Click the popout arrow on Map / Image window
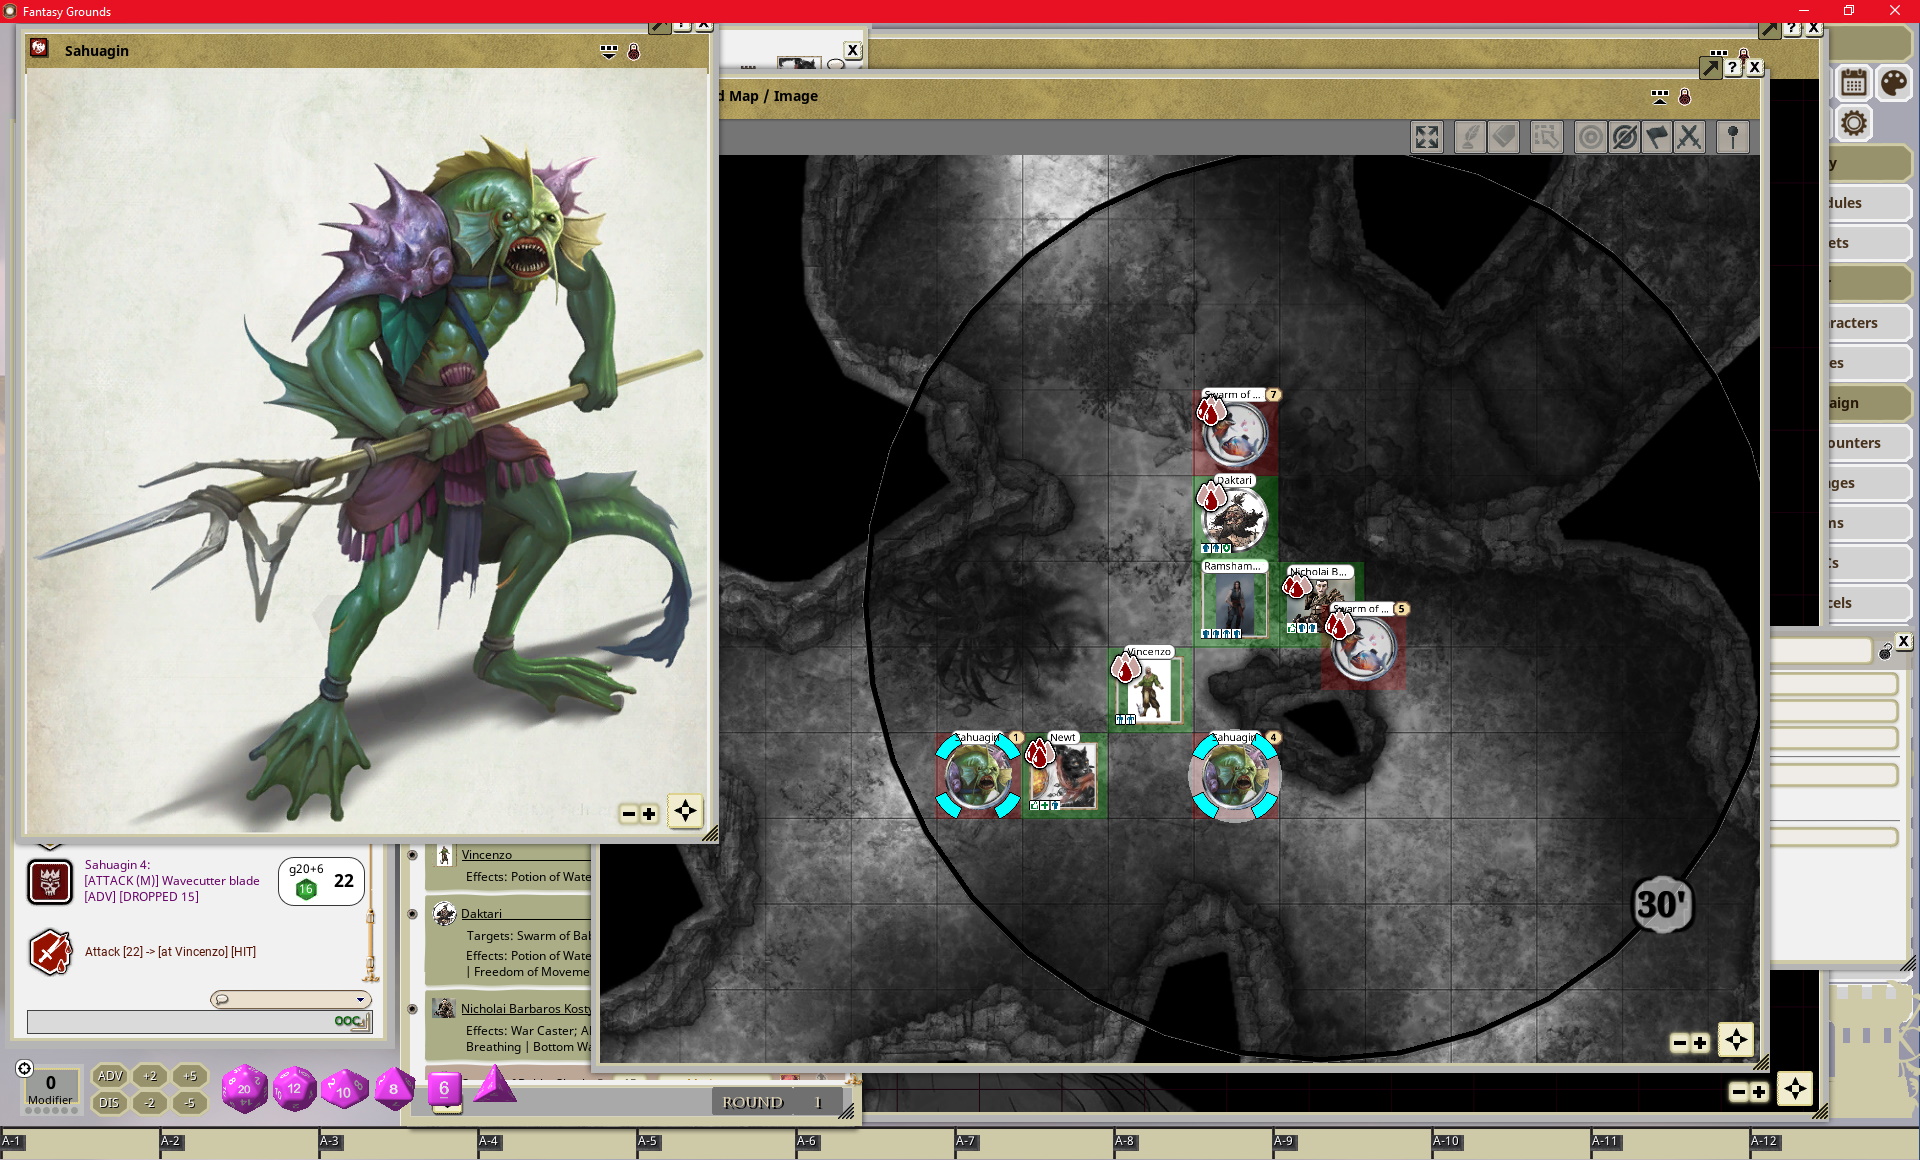Image resolution: width=1920 pixels, height=1160 pixels. click(x=1711, y=68)
